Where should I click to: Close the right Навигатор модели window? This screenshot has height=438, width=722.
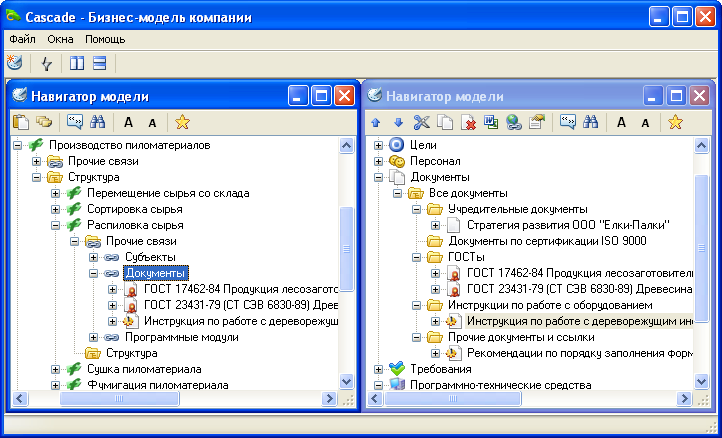point(699,96)
